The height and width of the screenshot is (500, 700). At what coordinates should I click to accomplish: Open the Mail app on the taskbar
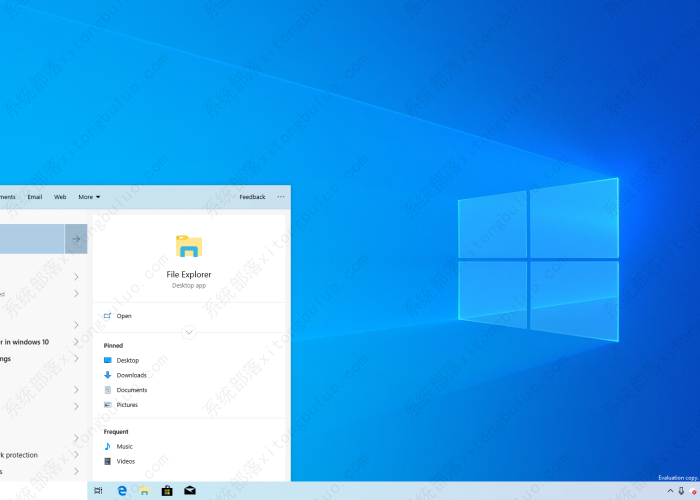click(x=190, y=491)
